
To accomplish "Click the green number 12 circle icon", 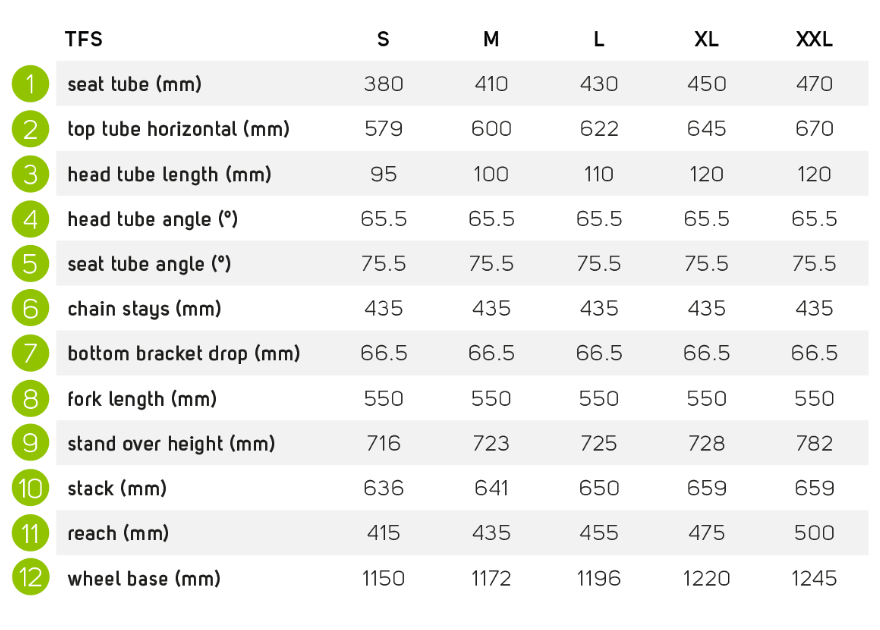I will coord(30,577).
